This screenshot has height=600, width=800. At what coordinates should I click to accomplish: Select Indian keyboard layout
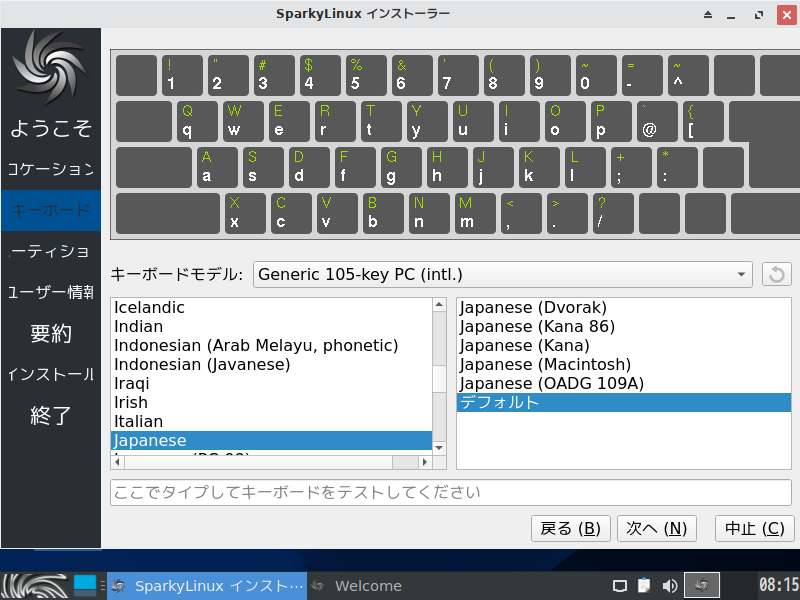coord(271,327)
